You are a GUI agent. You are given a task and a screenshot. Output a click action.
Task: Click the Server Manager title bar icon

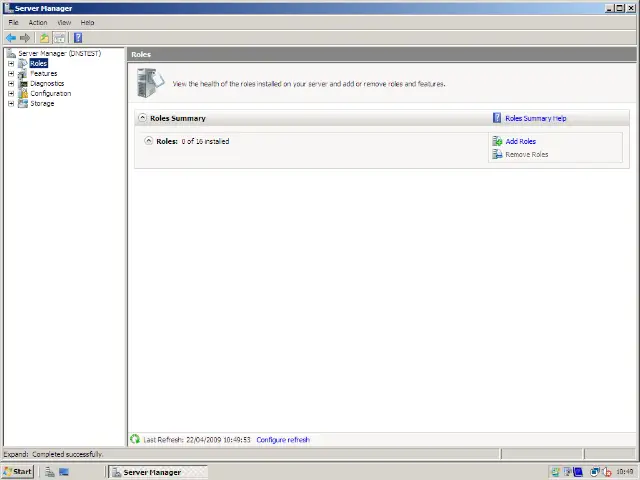click(8, 8)
